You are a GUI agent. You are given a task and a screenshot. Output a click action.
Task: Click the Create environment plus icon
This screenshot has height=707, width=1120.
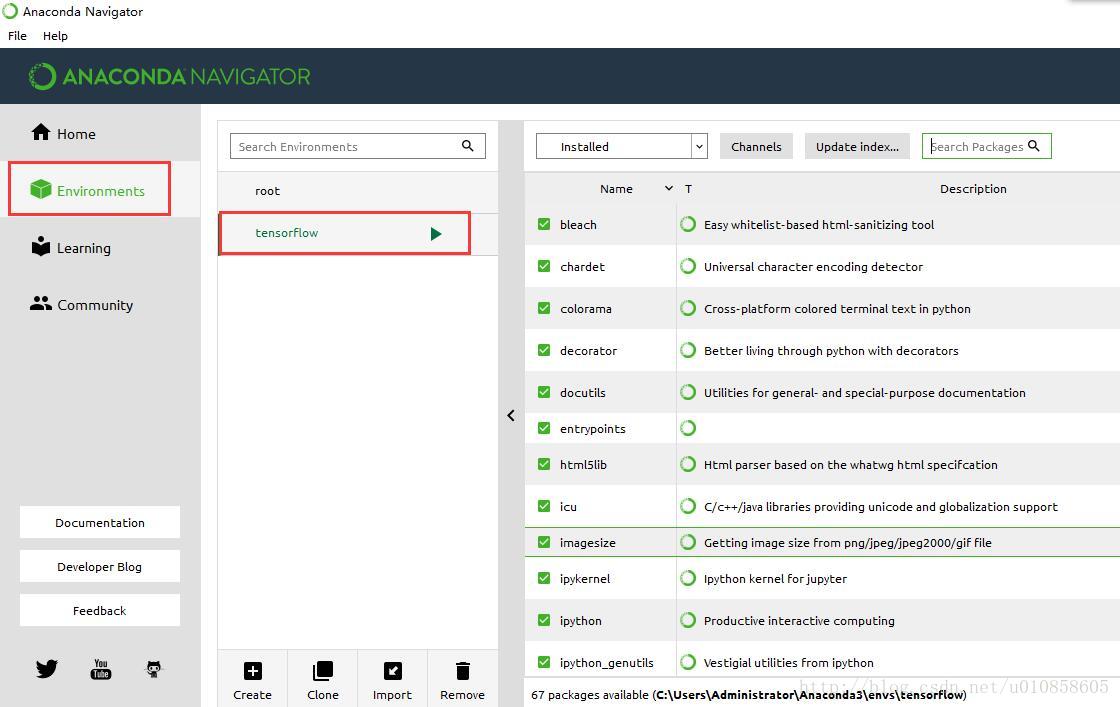(252, 671)
